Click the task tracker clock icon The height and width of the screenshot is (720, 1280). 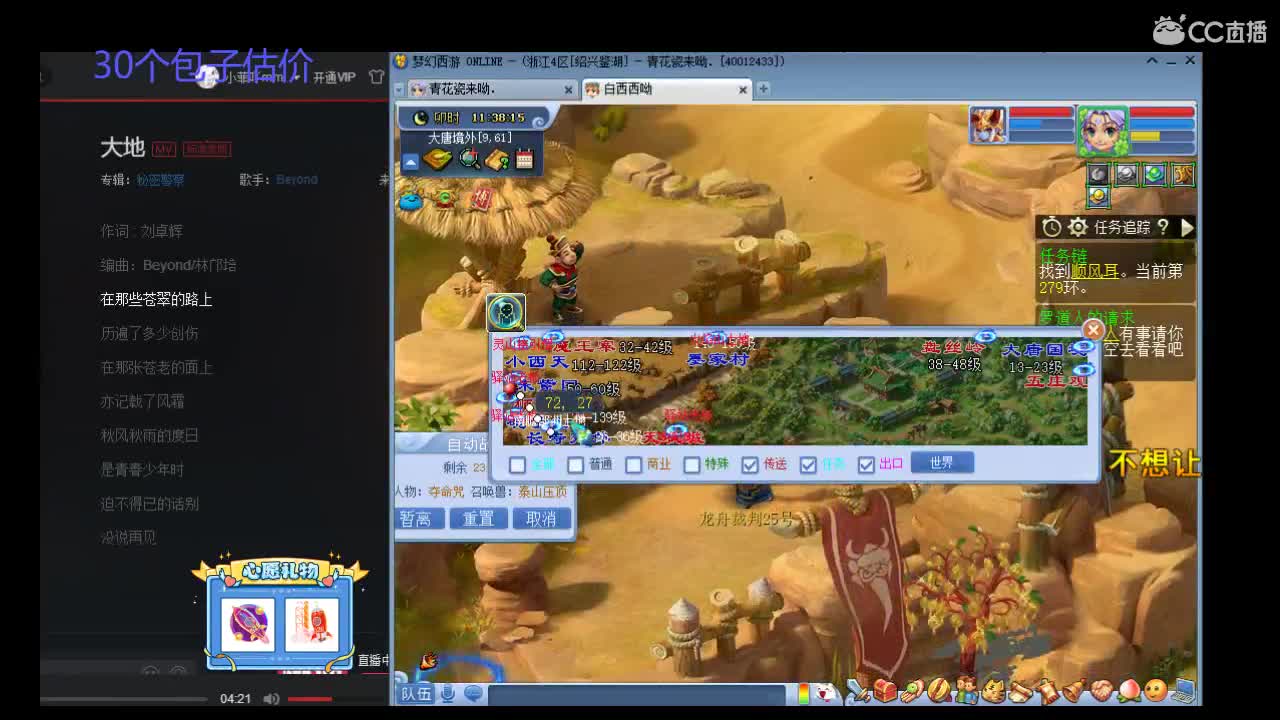tap(1051, 227)
